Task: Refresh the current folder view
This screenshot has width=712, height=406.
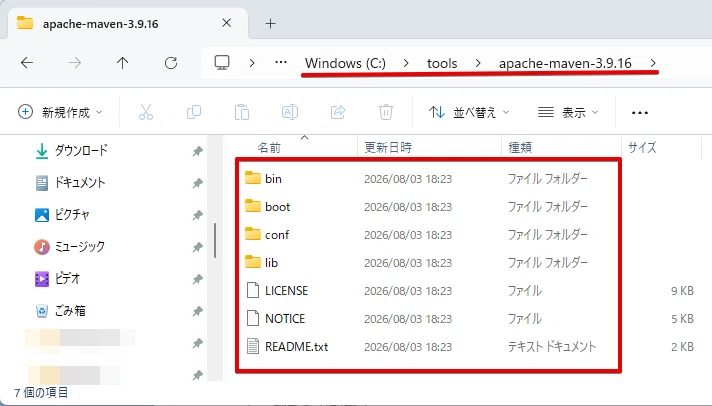Action: click(x=171, y=63)
